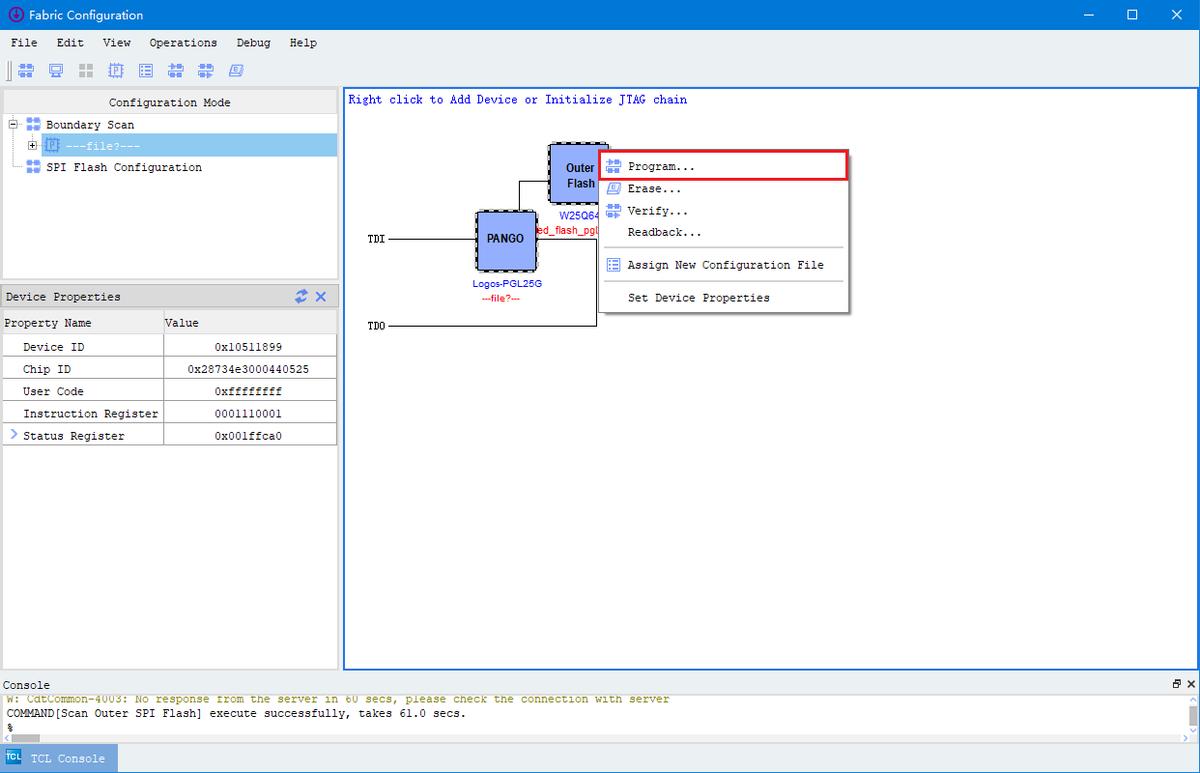Select Set Device Properties
Viewport: 1200px width, 773px height.
tap(723, 298)
